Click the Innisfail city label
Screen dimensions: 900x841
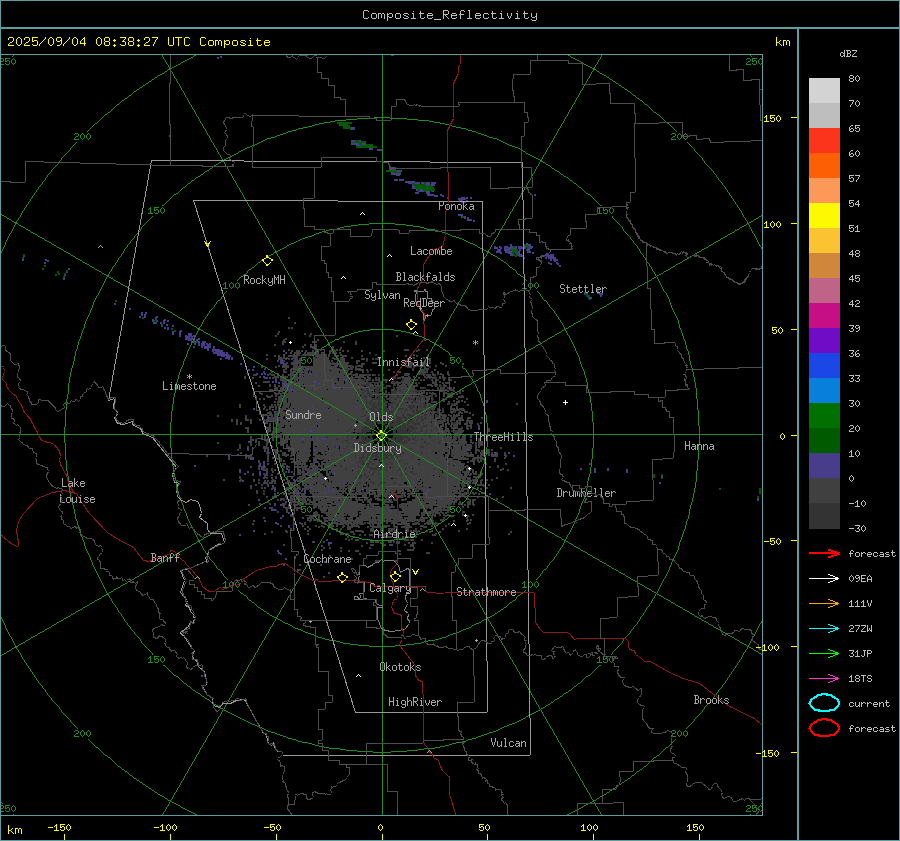coord(404,362)
